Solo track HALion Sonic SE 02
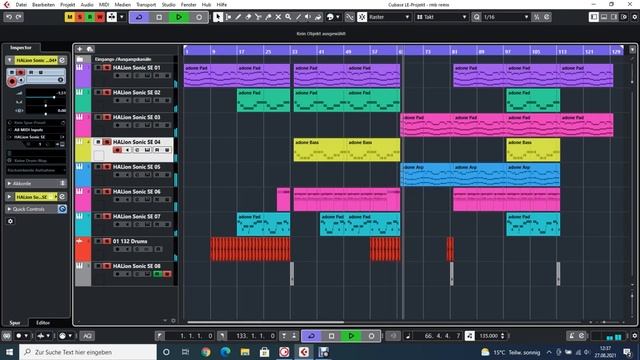Screen dimensions: 640x360 coord(107,92)
